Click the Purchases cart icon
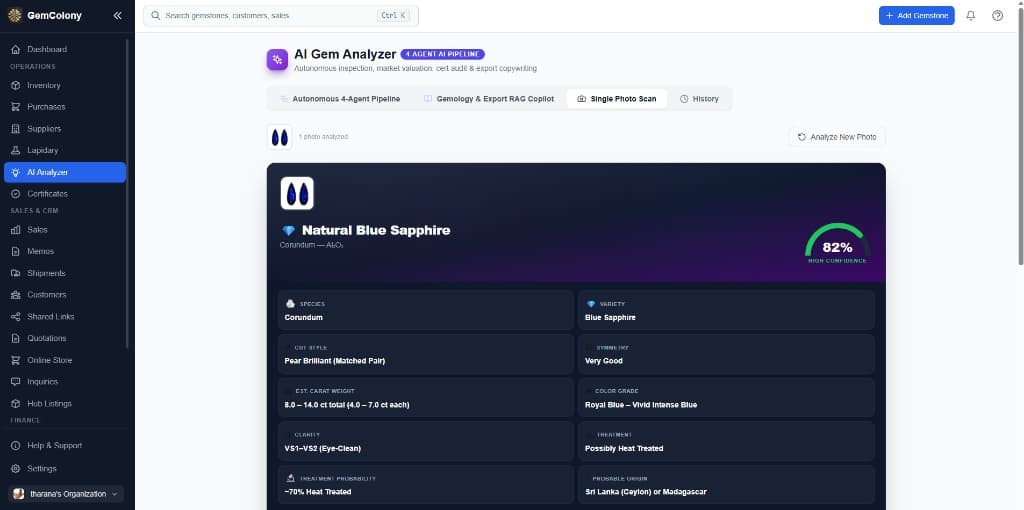Screen dimensions: 1024x510 pyautogui.click(x=16, y=107)
